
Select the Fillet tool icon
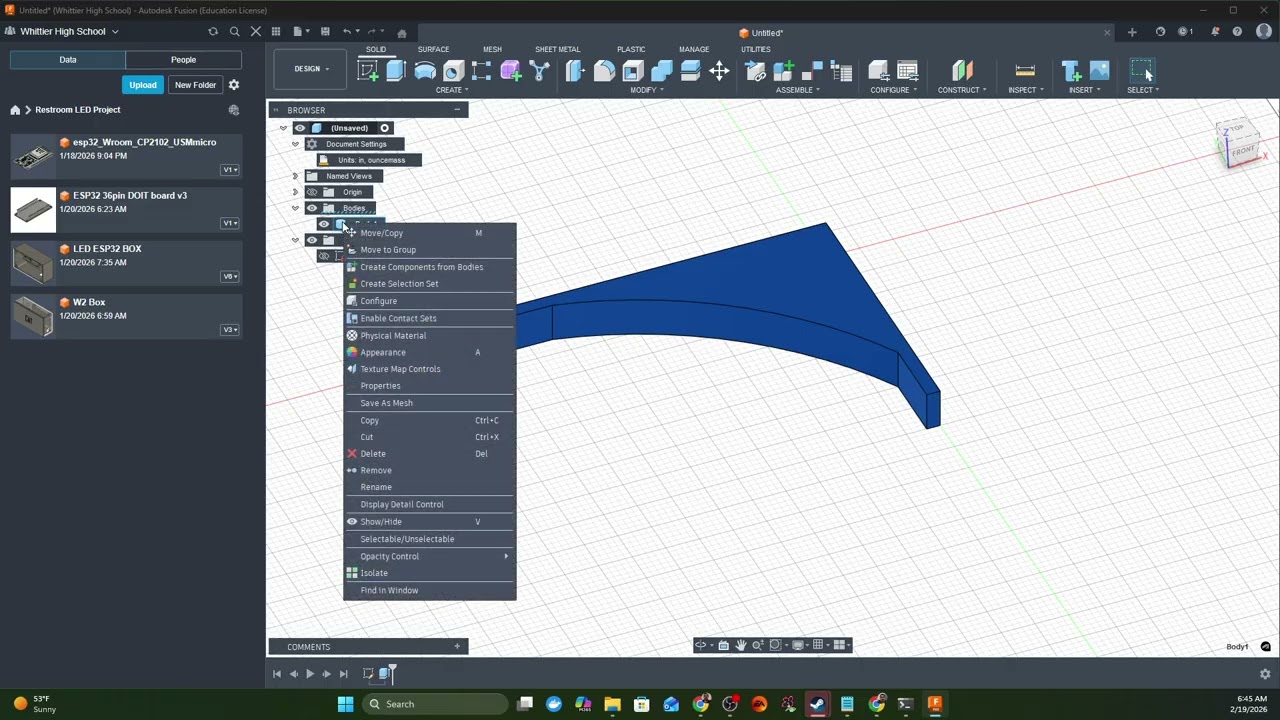604,70
